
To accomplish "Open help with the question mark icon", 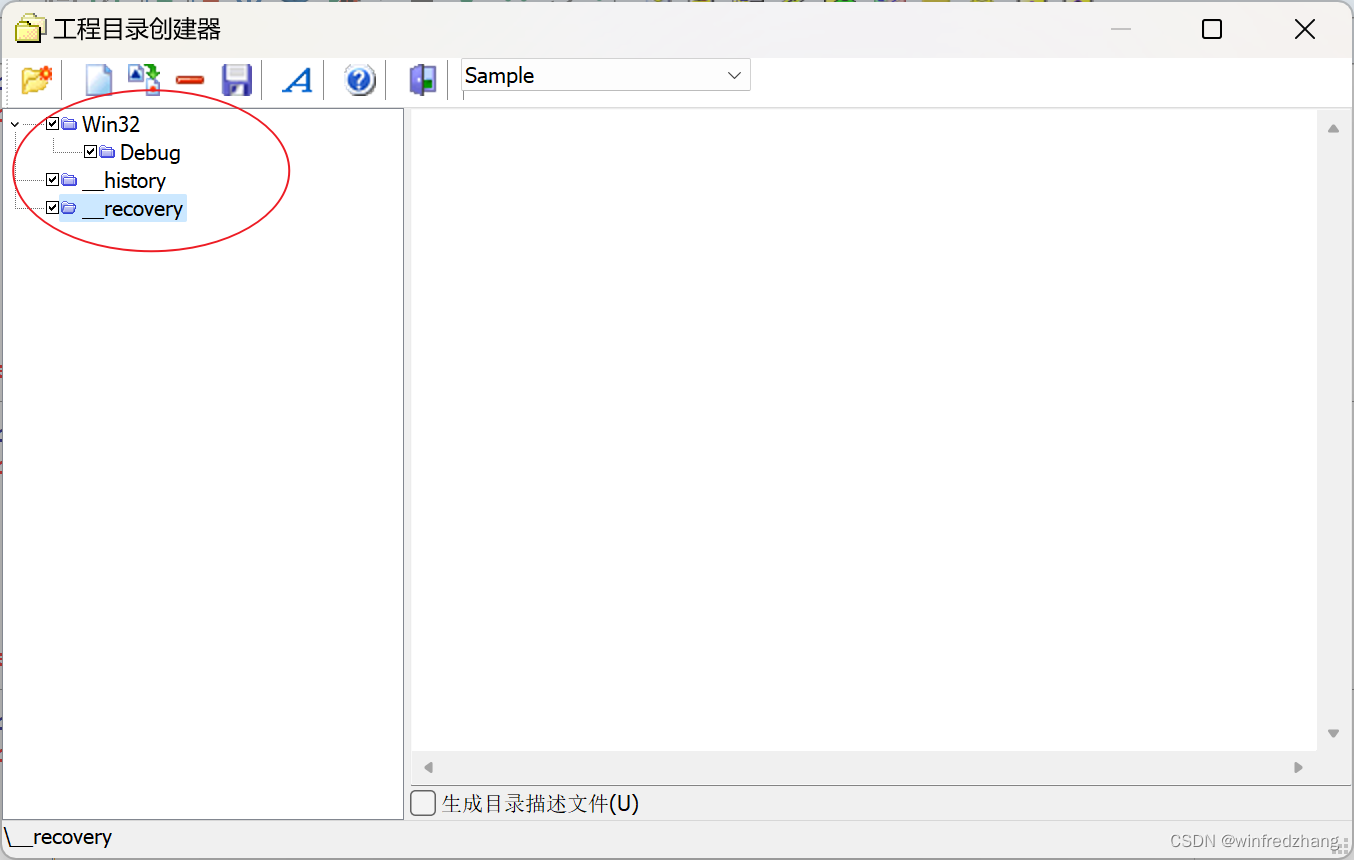I will (x=360, y=79).
